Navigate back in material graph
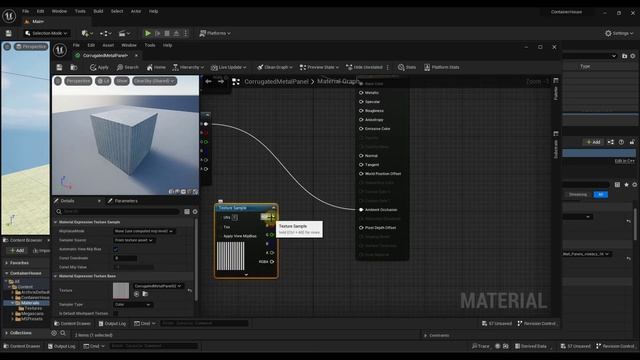Screen dimensions: 640x360 (209, 82)
